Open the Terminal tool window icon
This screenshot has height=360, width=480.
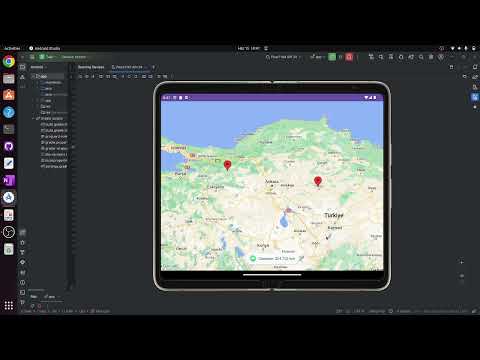[22, 292]
